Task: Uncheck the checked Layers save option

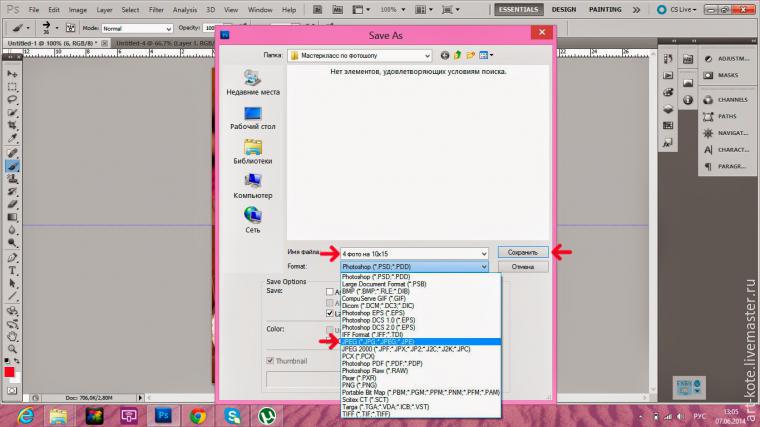Action: click(x=330, y=314)
